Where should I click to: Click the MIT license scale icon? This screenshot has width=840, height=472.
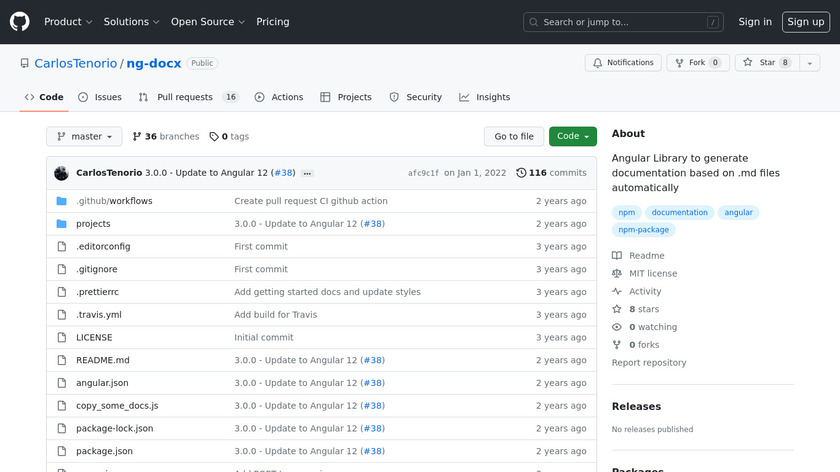[617, 274]
